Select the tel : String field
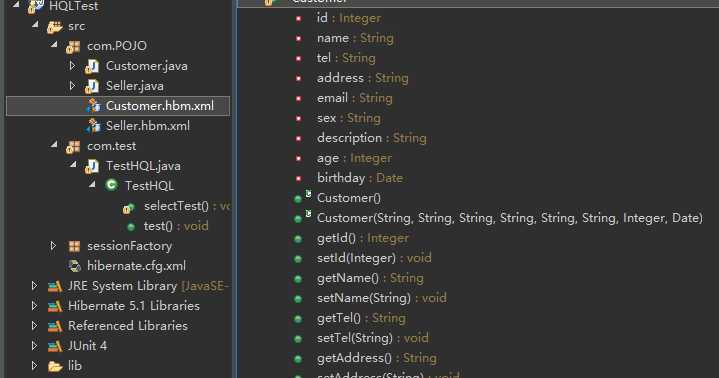Image resolution: width=719 pixels, height=378 pixels. [x=346, y=58]
